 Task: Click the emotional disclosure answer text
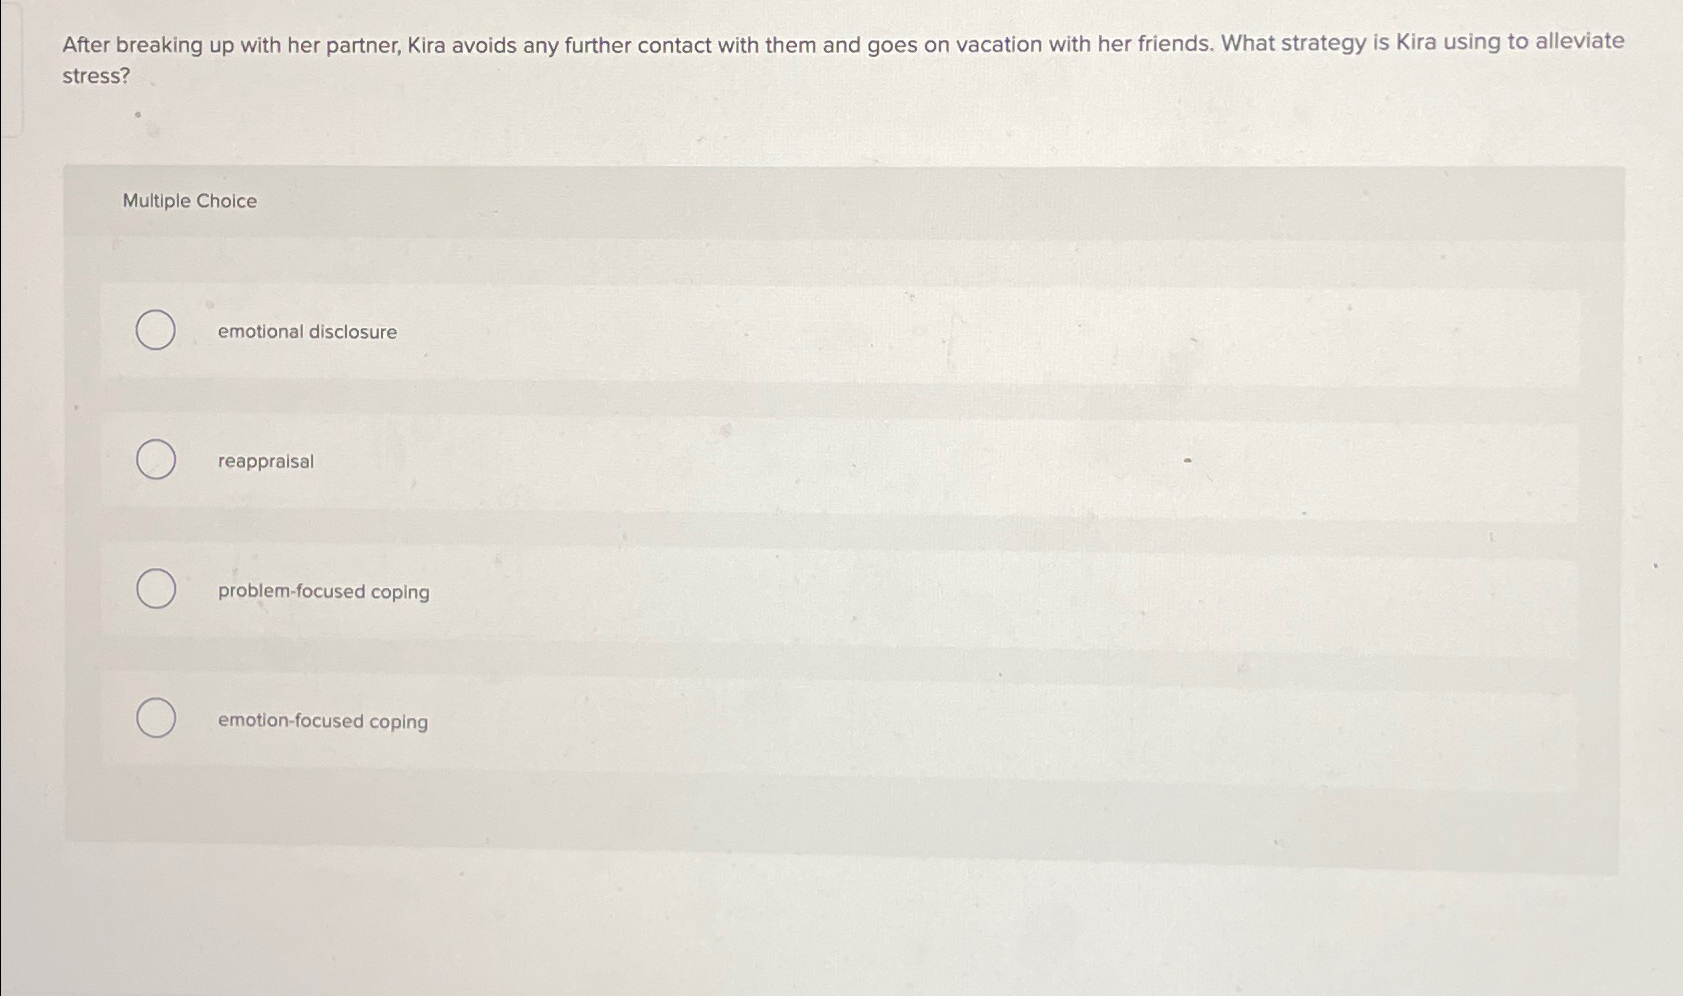point(306,331)
